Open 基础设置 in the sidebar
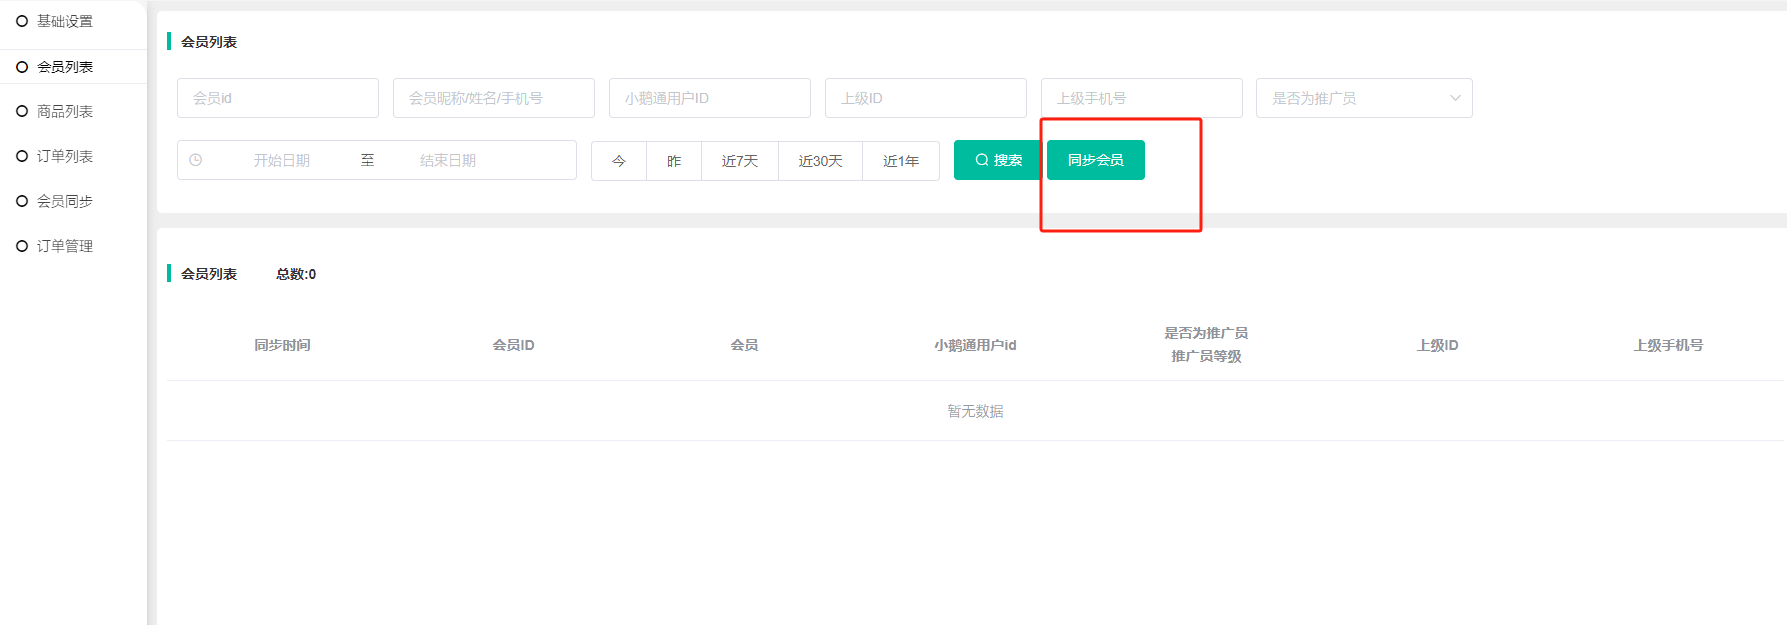 pos(64,21)
